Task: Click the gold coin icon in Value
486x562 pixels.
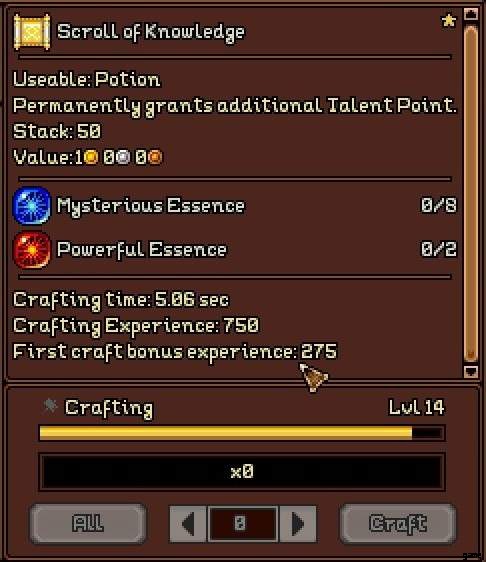Action: [91, 157]
